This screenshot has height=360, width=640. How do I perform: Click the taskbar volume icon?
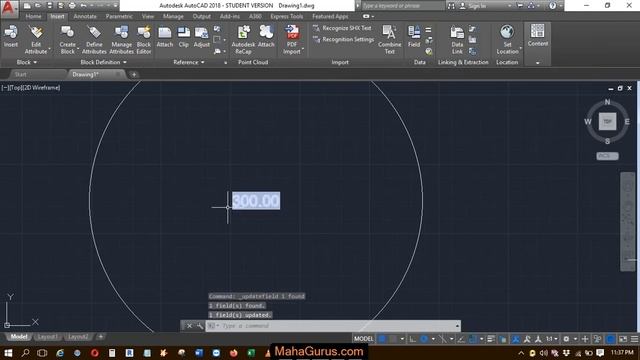[544, 353]
